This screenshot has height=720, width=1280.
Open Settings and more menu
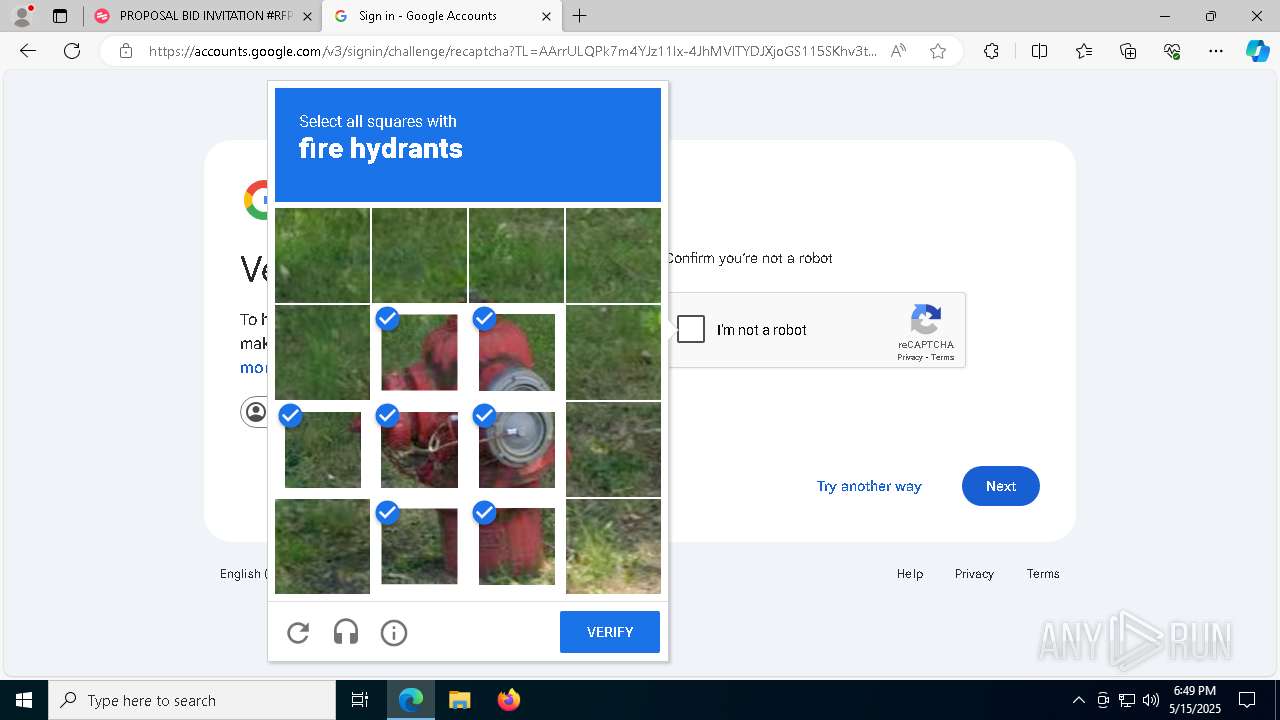(1216, 51)
